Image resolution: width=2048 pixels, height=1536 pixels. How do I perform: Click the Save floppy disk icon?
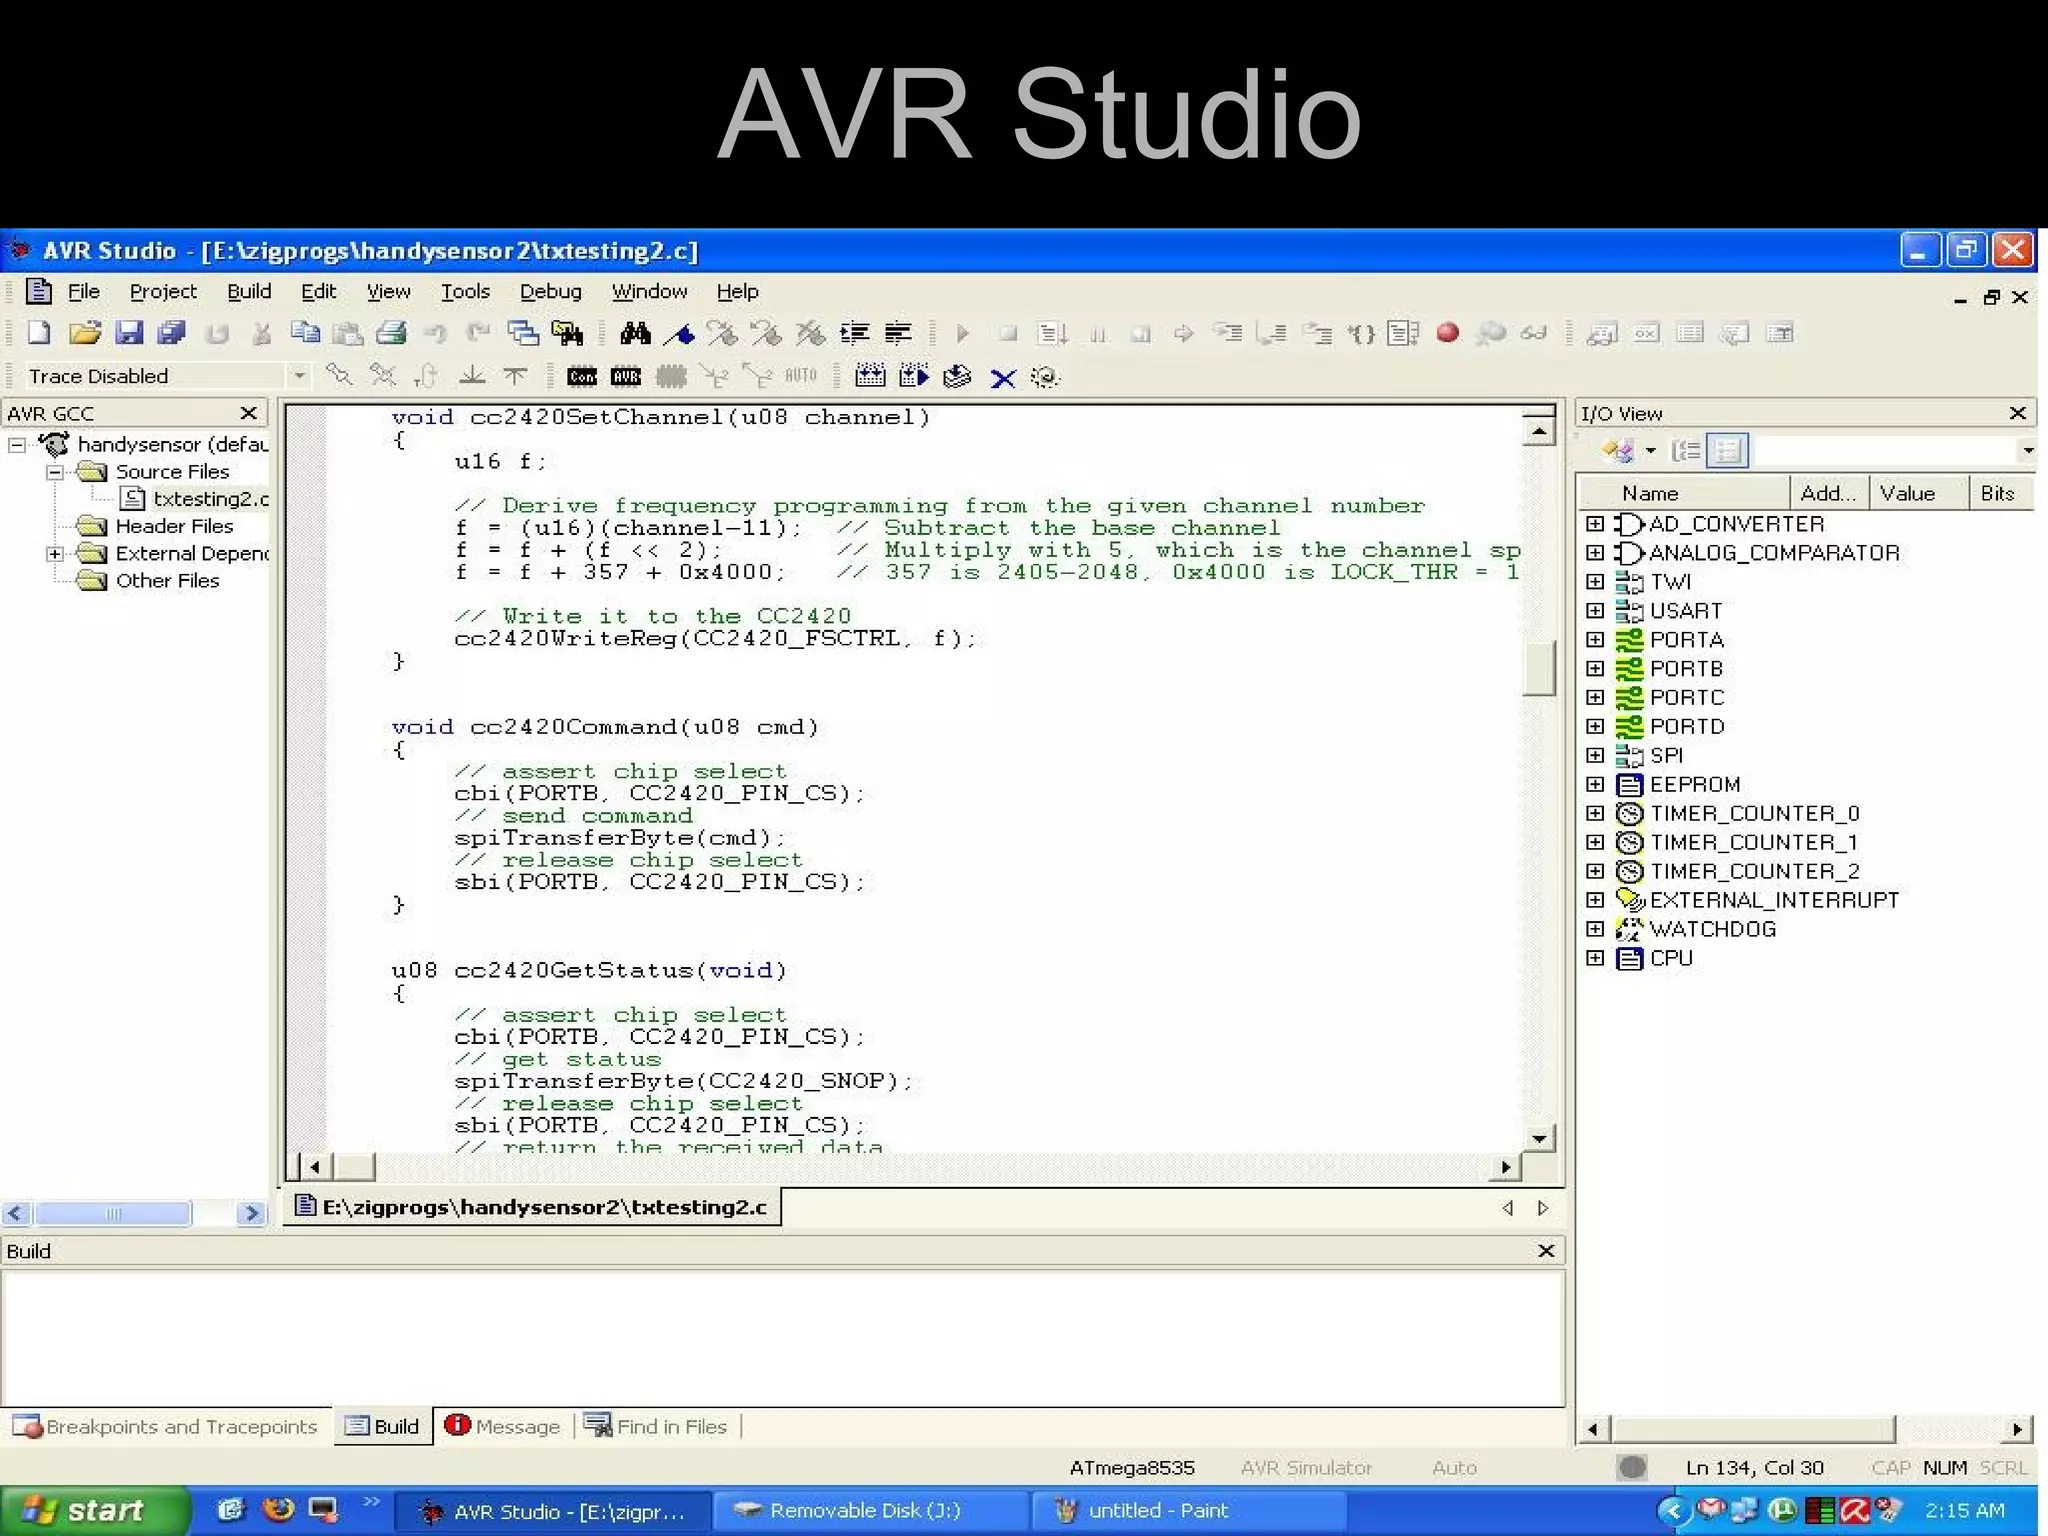tap(129, 333)
